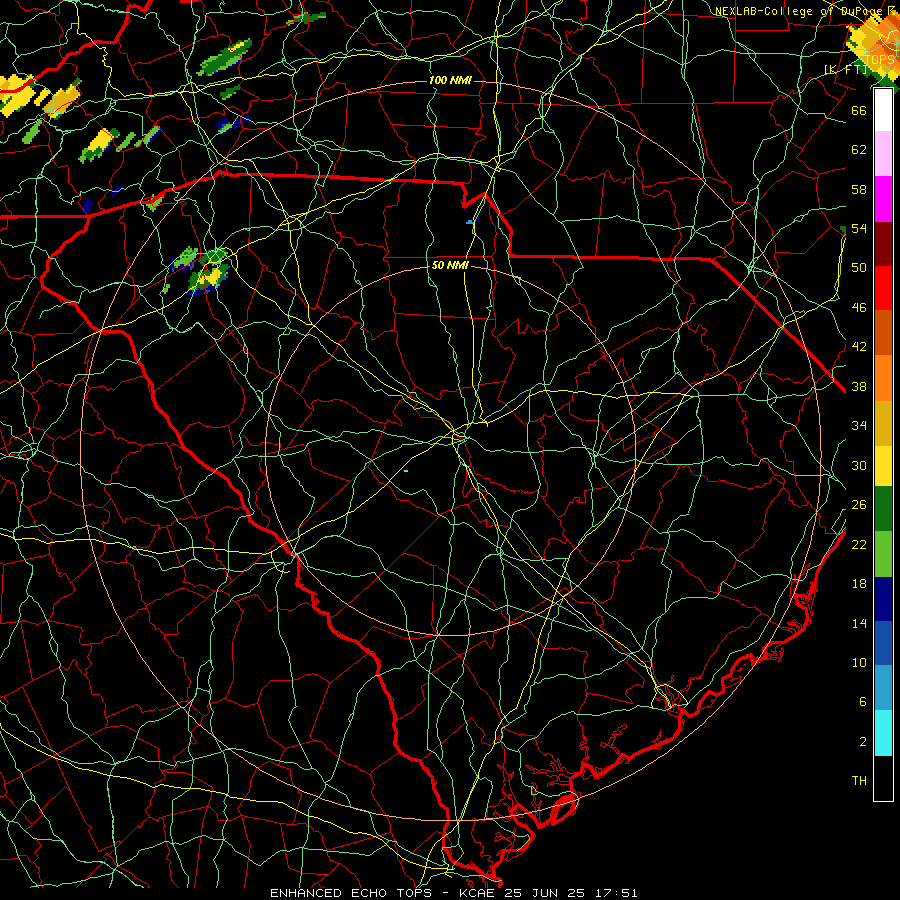Select the 34 legend value
900x900 pixels.
point(859,426)
